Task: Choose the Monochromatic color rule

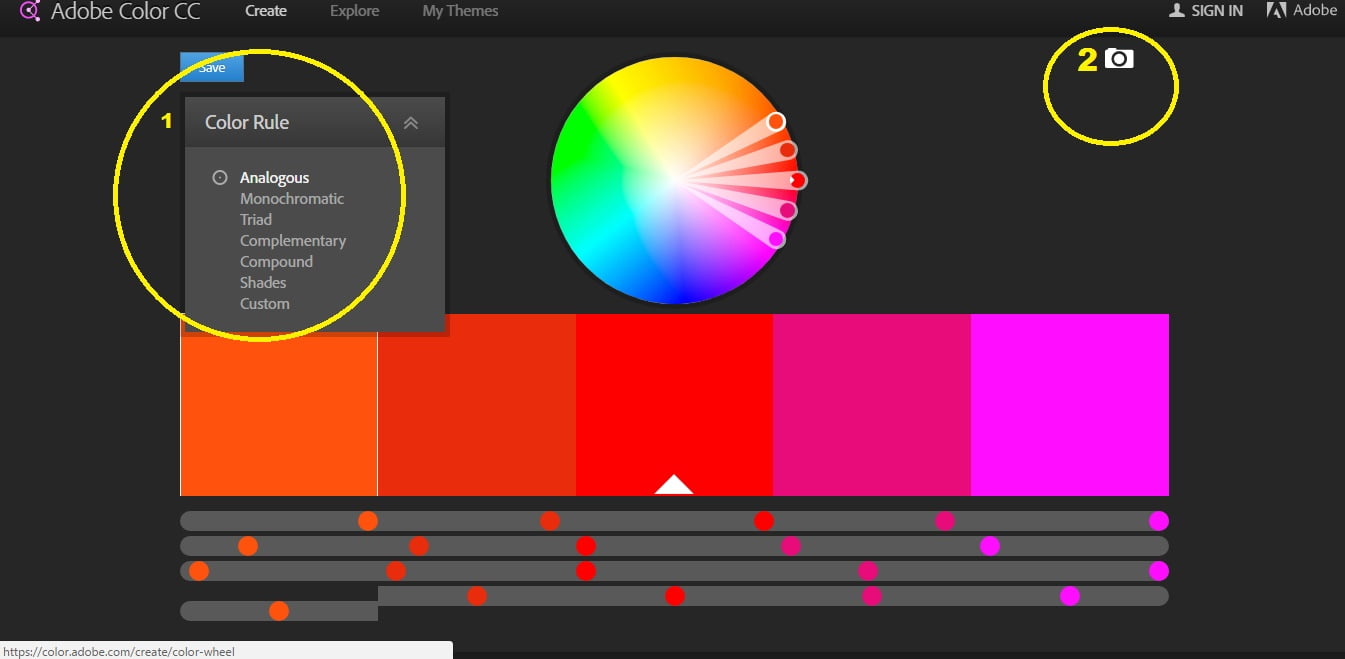Action: (x=291, y=199)
